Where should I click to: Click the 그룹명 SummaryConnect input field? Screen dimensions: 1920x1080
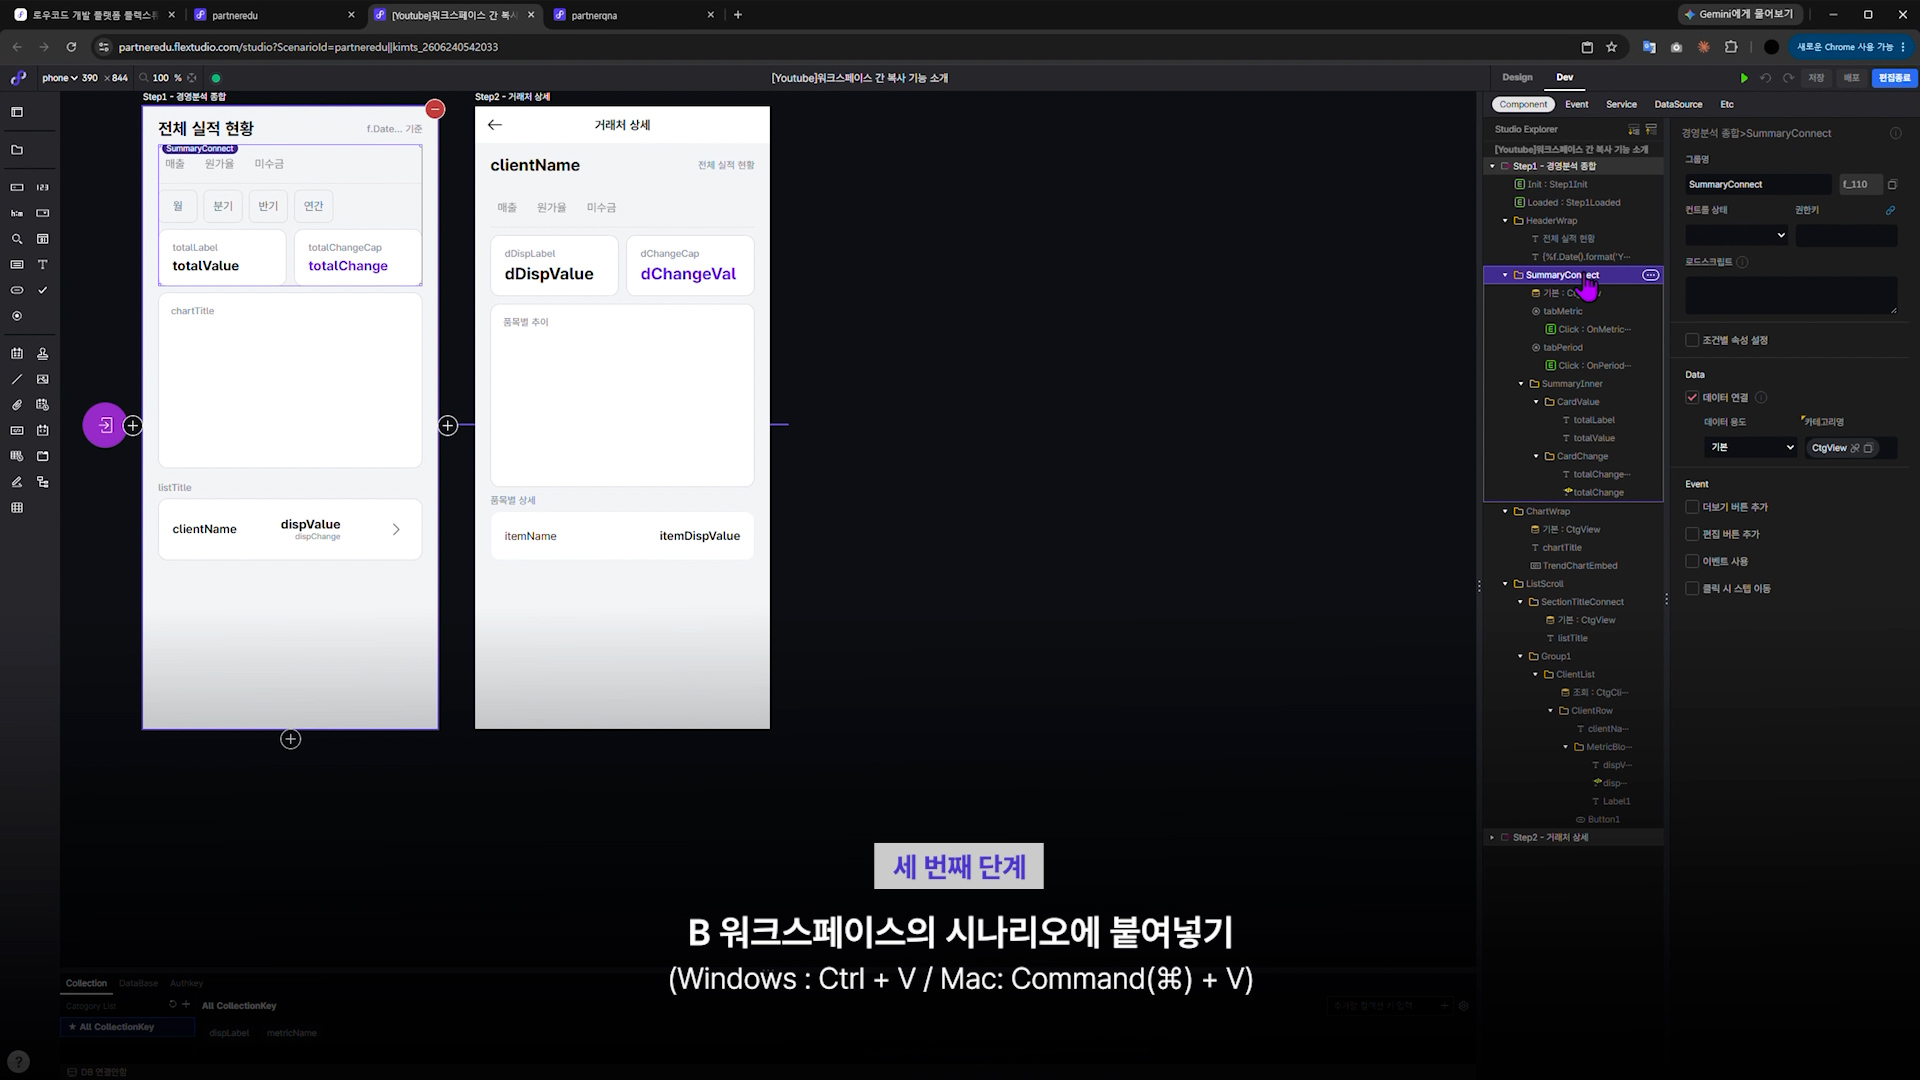1760,185
